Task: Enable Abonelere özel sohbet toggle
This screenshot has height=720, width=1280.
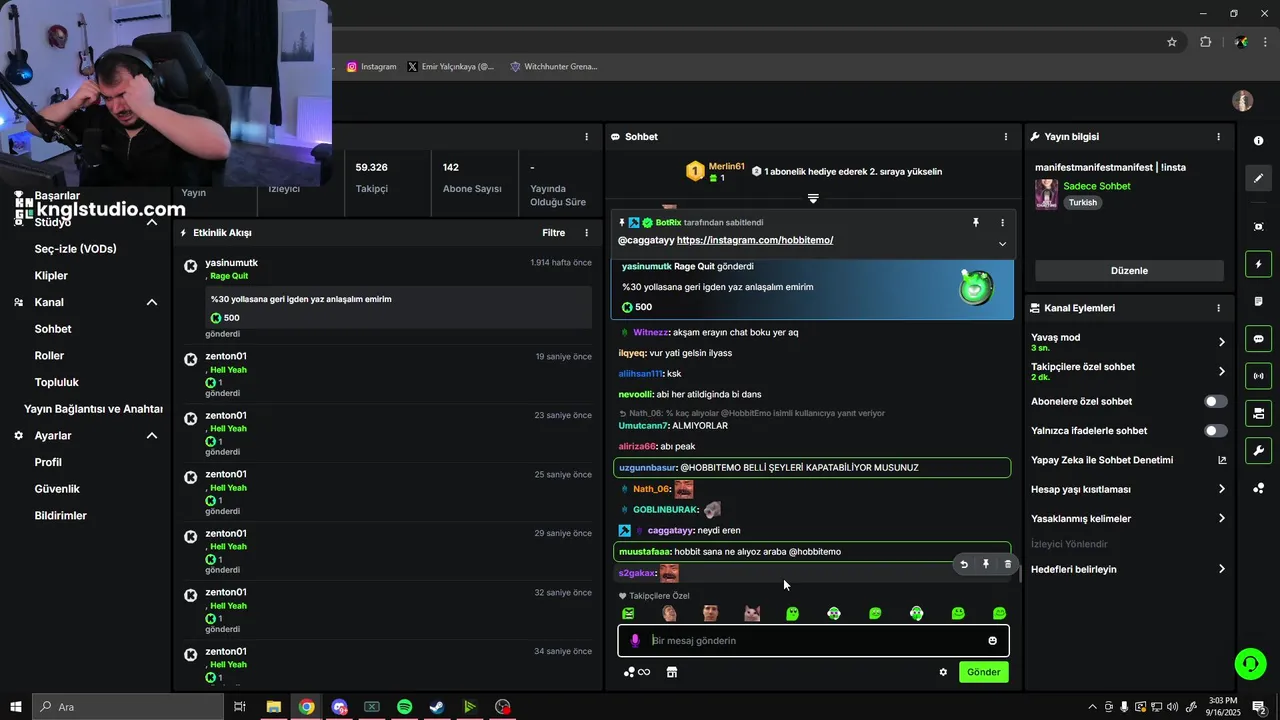Action: pyautogui.click(x=1215, y=402)
